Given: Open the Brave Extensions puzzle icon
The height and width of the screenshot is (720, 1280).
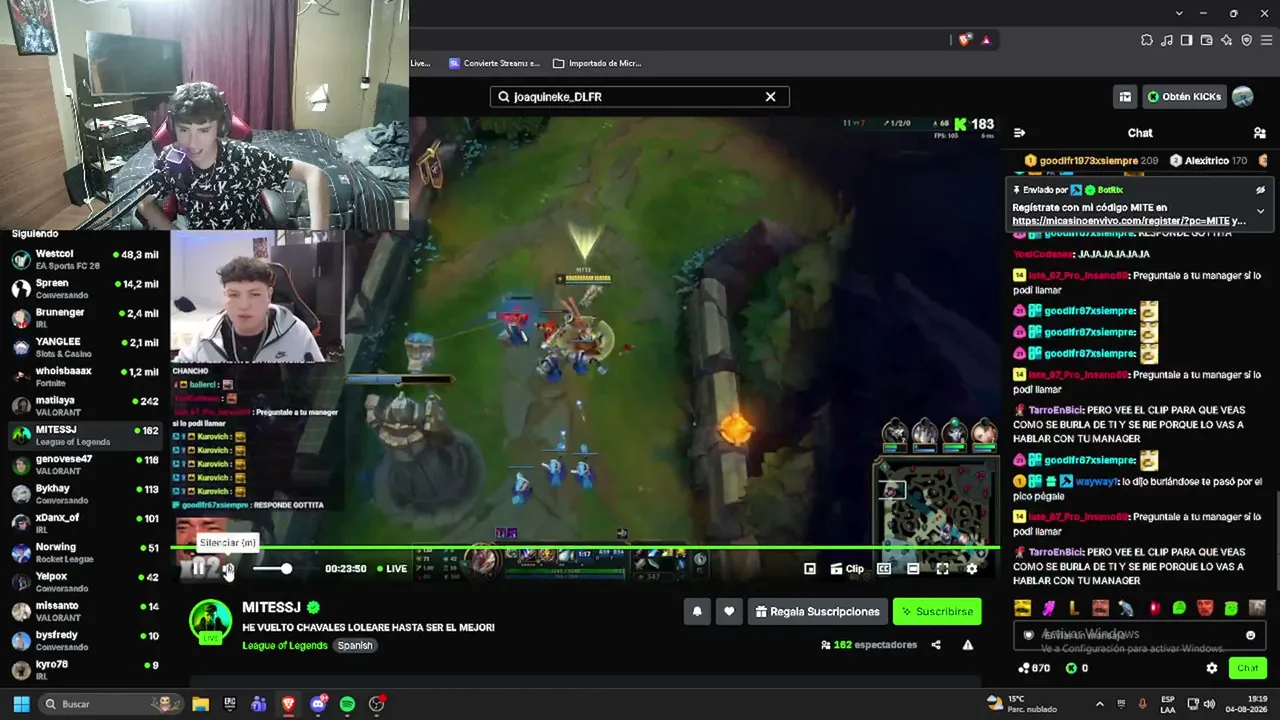Looking at the screenshot, I should click(x=1147, y=40).
